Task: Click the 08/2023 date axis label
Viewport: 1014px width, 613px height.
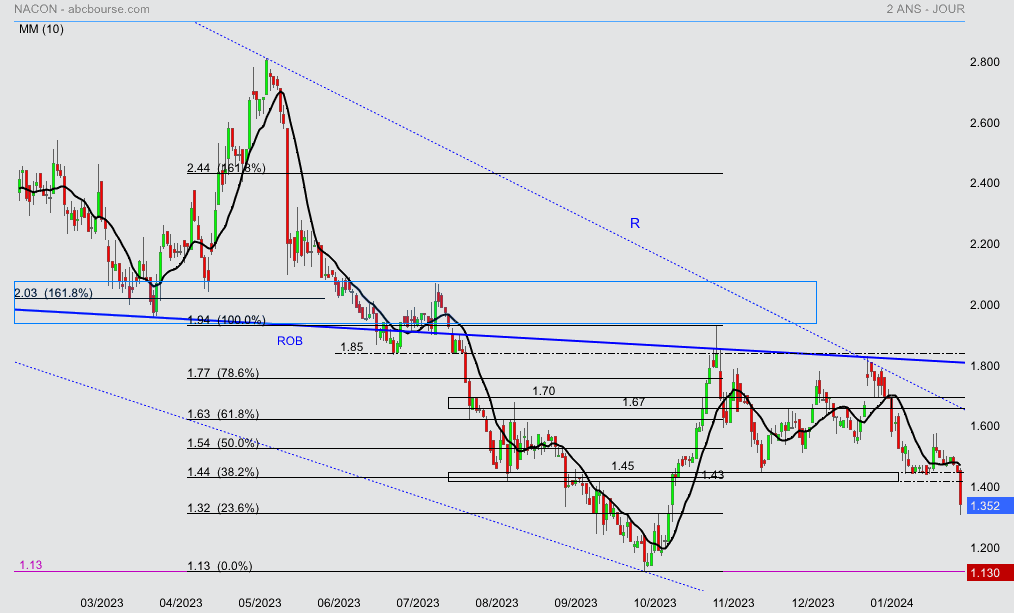Action: point(497,603)
